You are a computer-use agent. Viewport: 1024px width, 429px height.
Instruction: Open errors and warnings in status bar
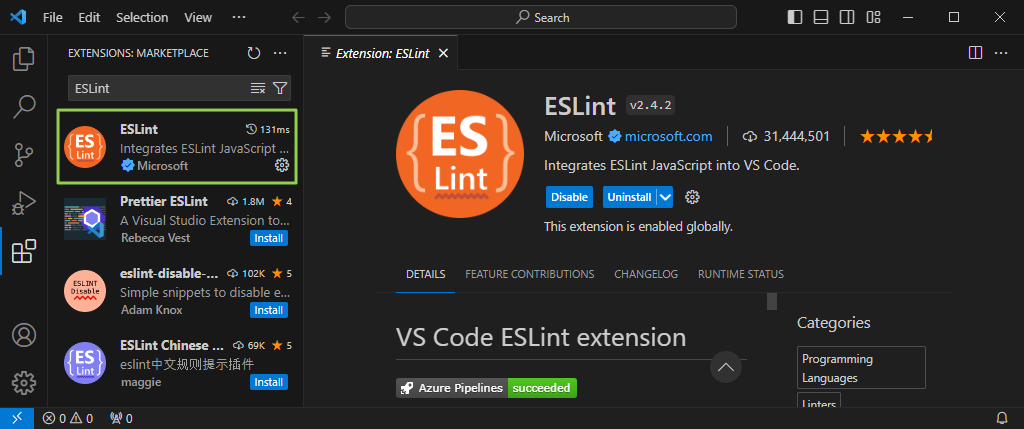68,418
